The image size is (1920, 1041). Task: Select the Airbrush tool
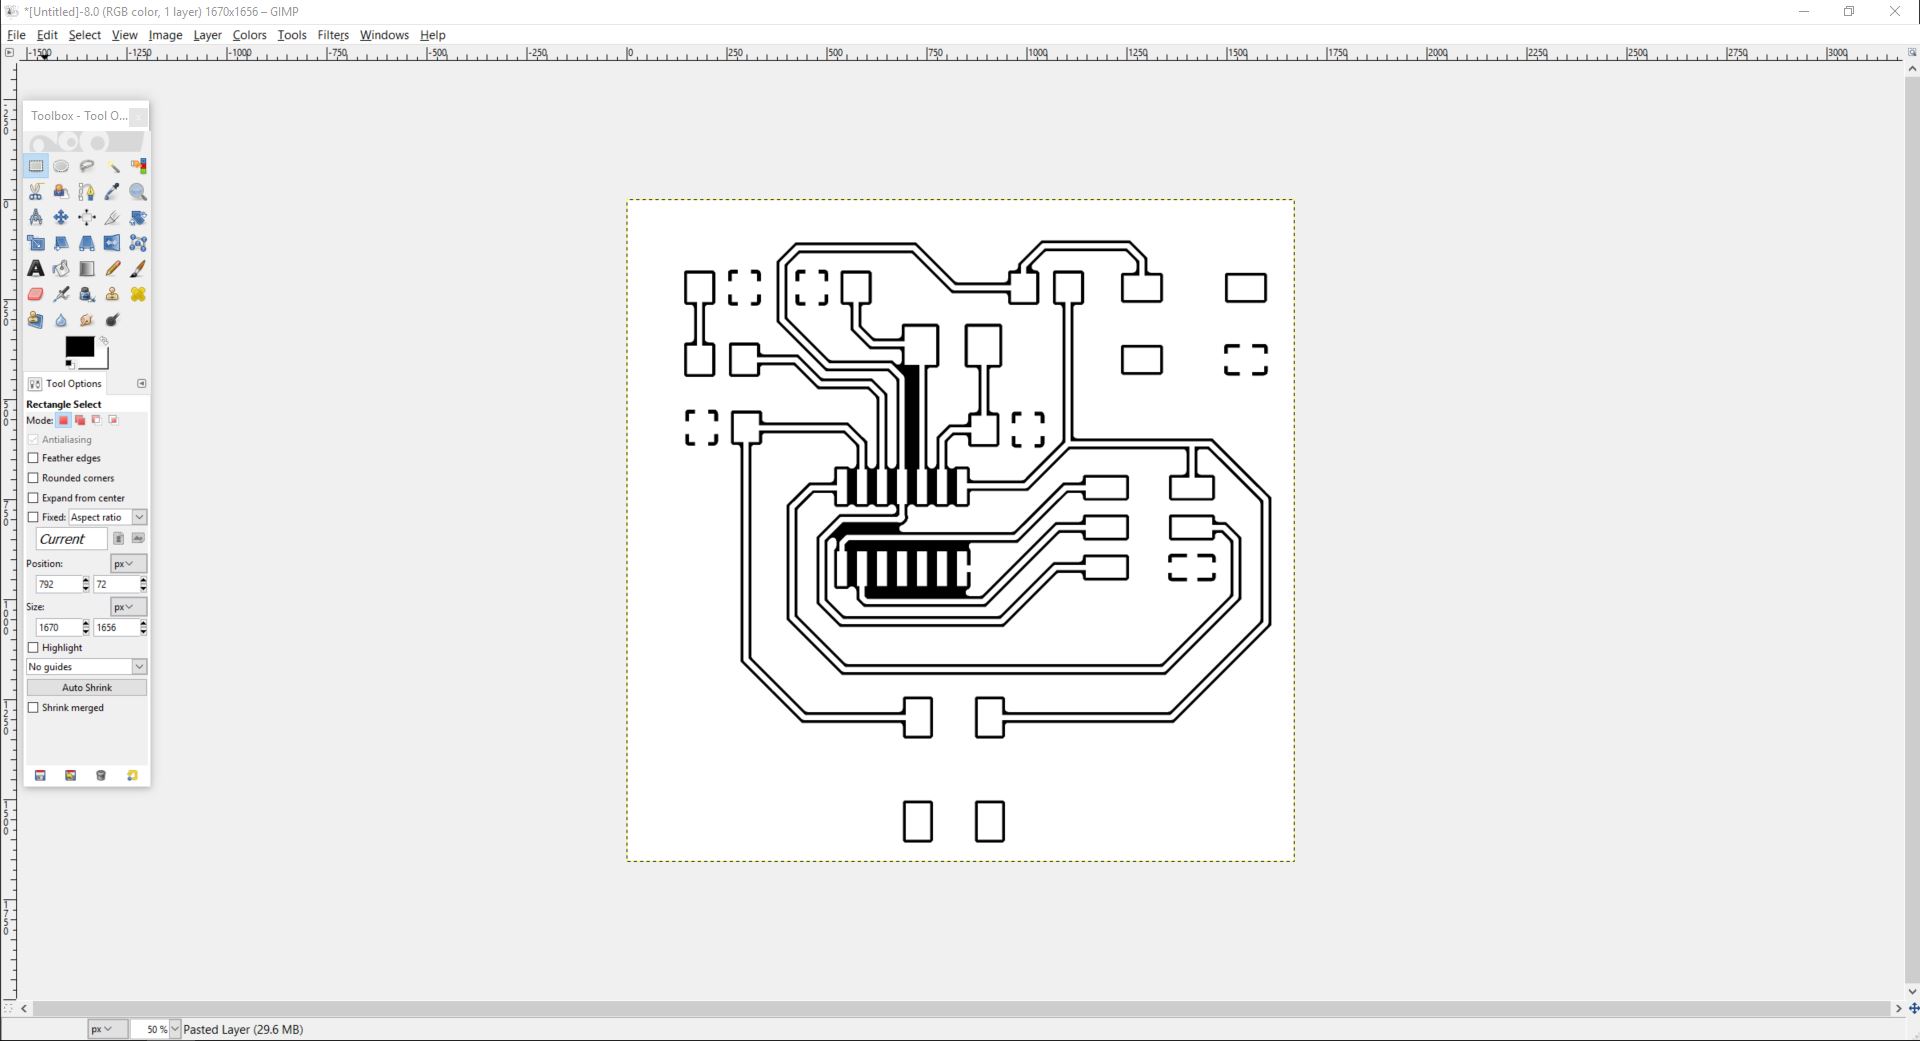tap(61, 294)
